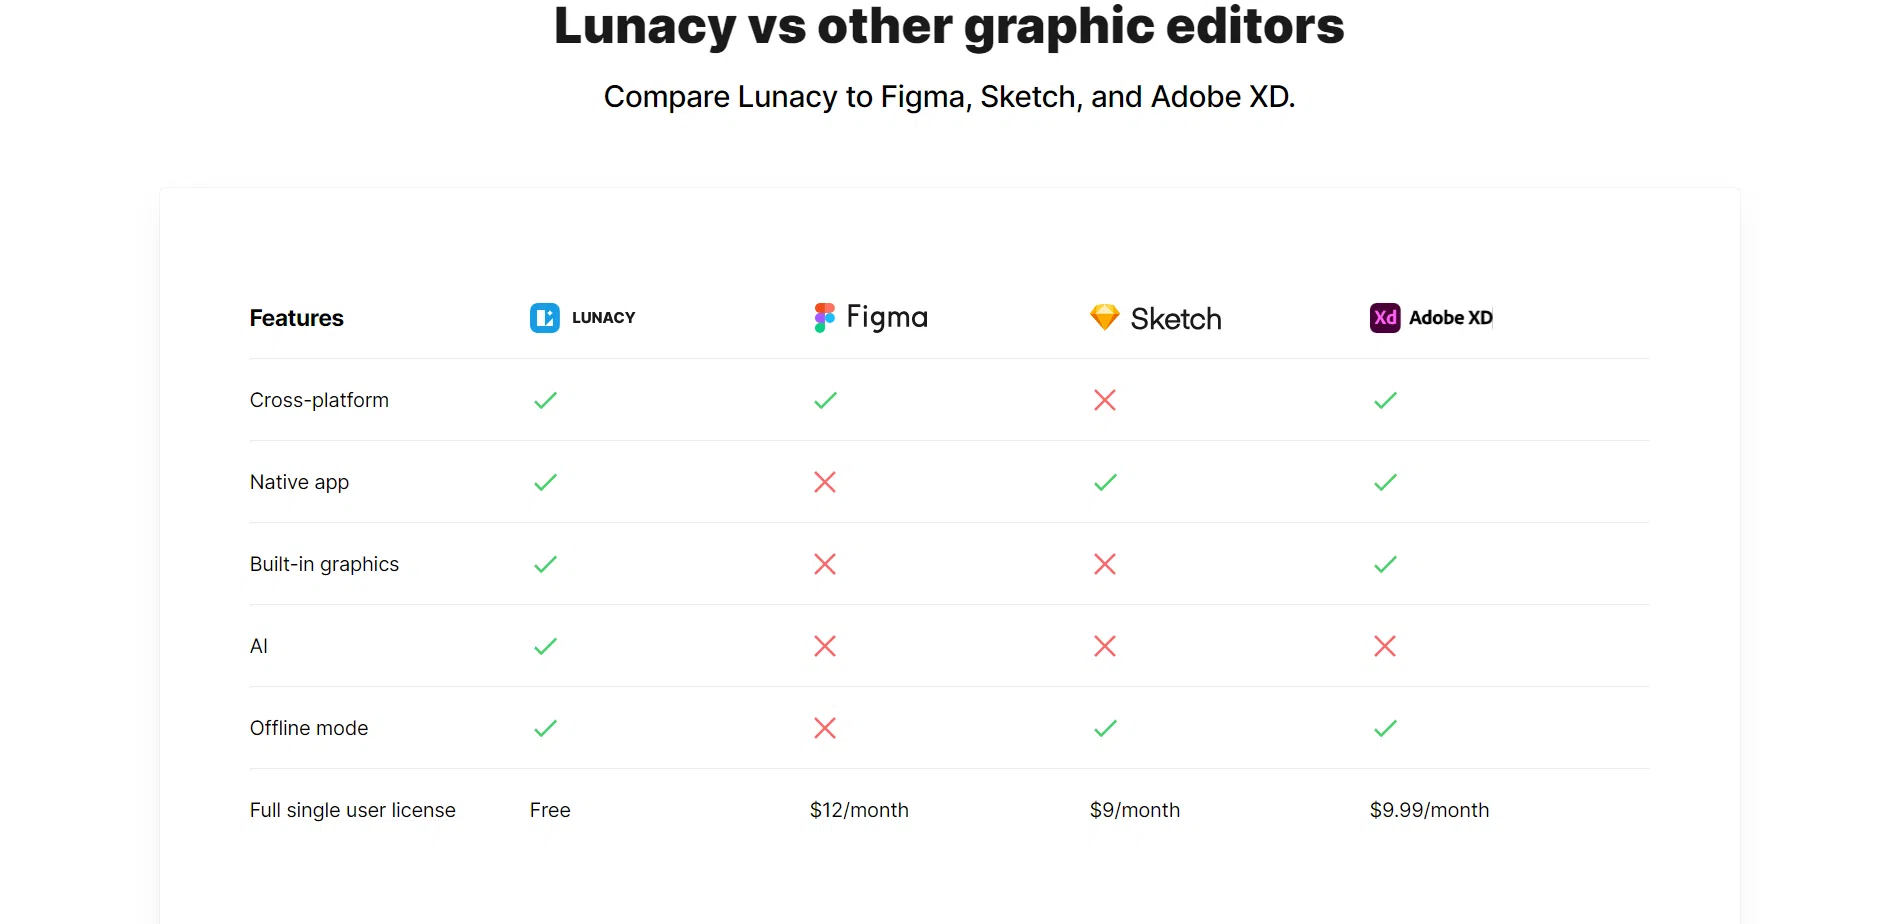Image resolution: width=1898 pixels, height=924 pixels.
Task: Click the Adobe XD logo icon
Action: pyautogui.click(x=1385, y=318)
